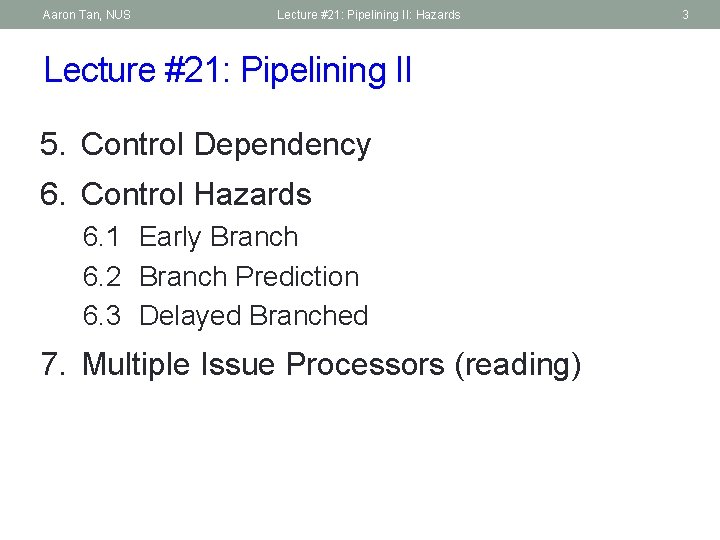Select the '5. Control Dependency' outline item
The height and width of the screenshot is (540, 720).
(205, 145)
